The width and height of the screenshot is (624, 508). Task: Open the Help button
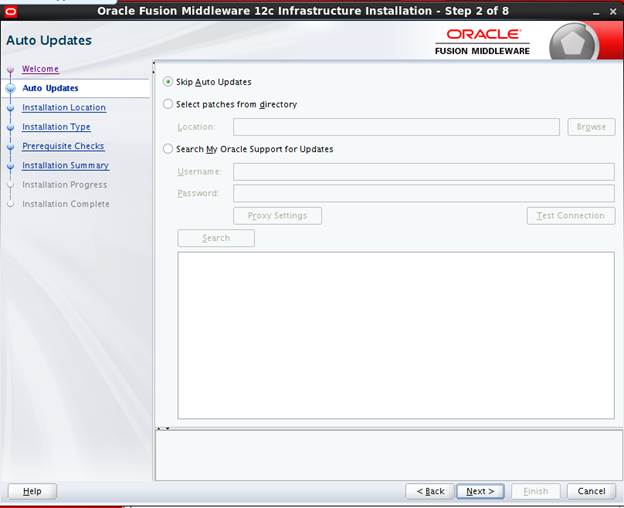(x=32, y=491)
